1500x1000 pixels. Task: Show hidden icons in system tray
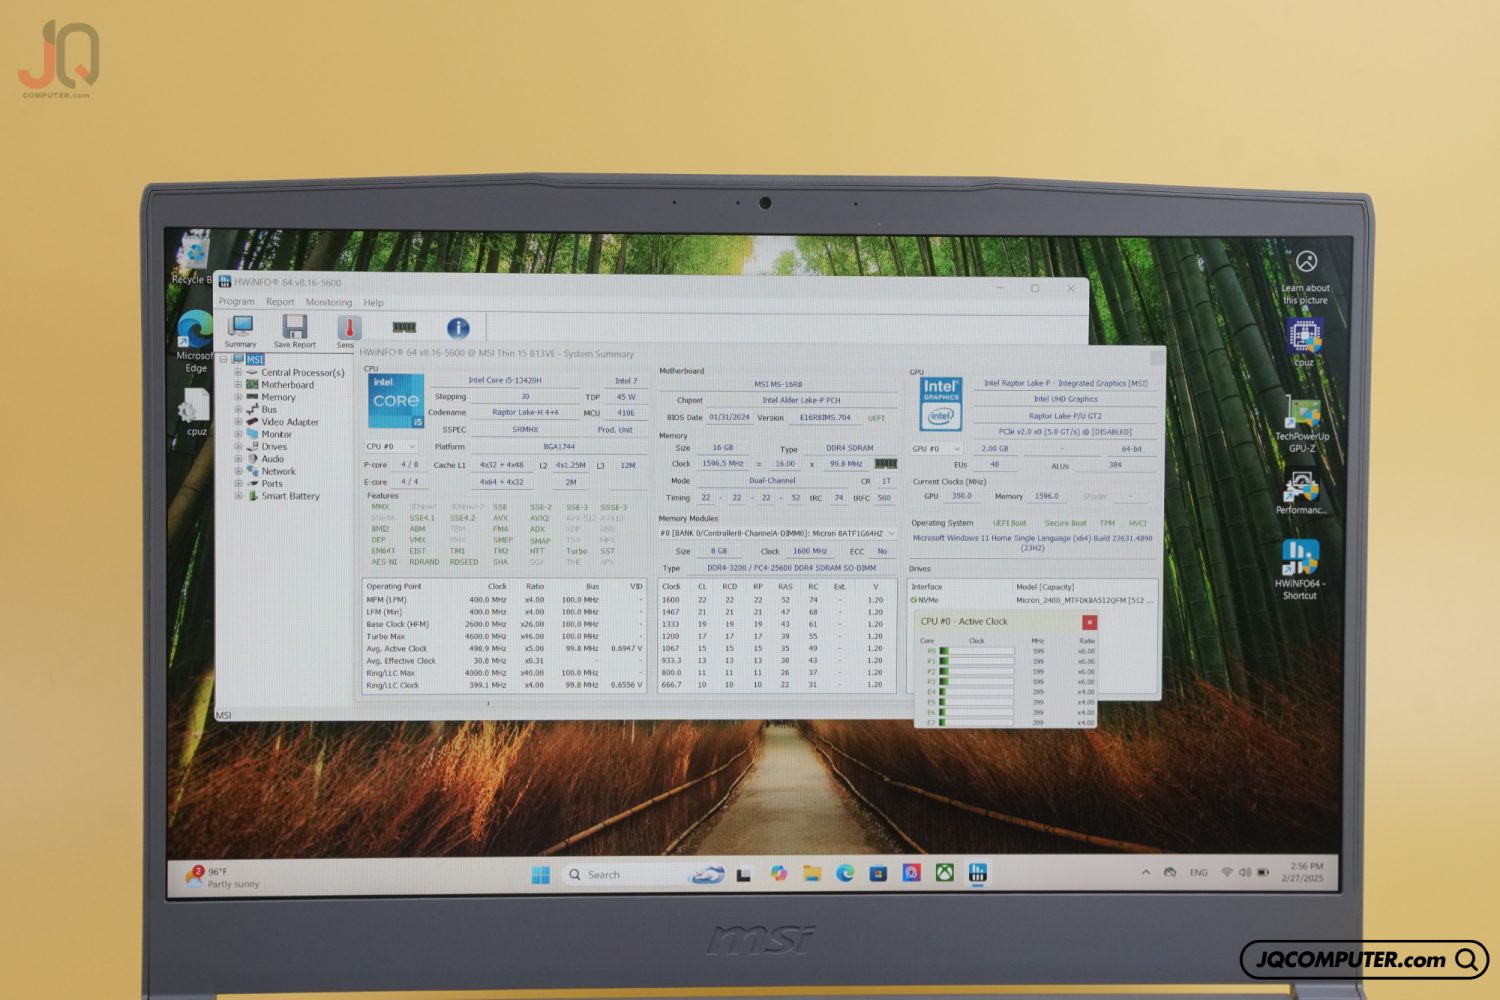point(1146,872)
